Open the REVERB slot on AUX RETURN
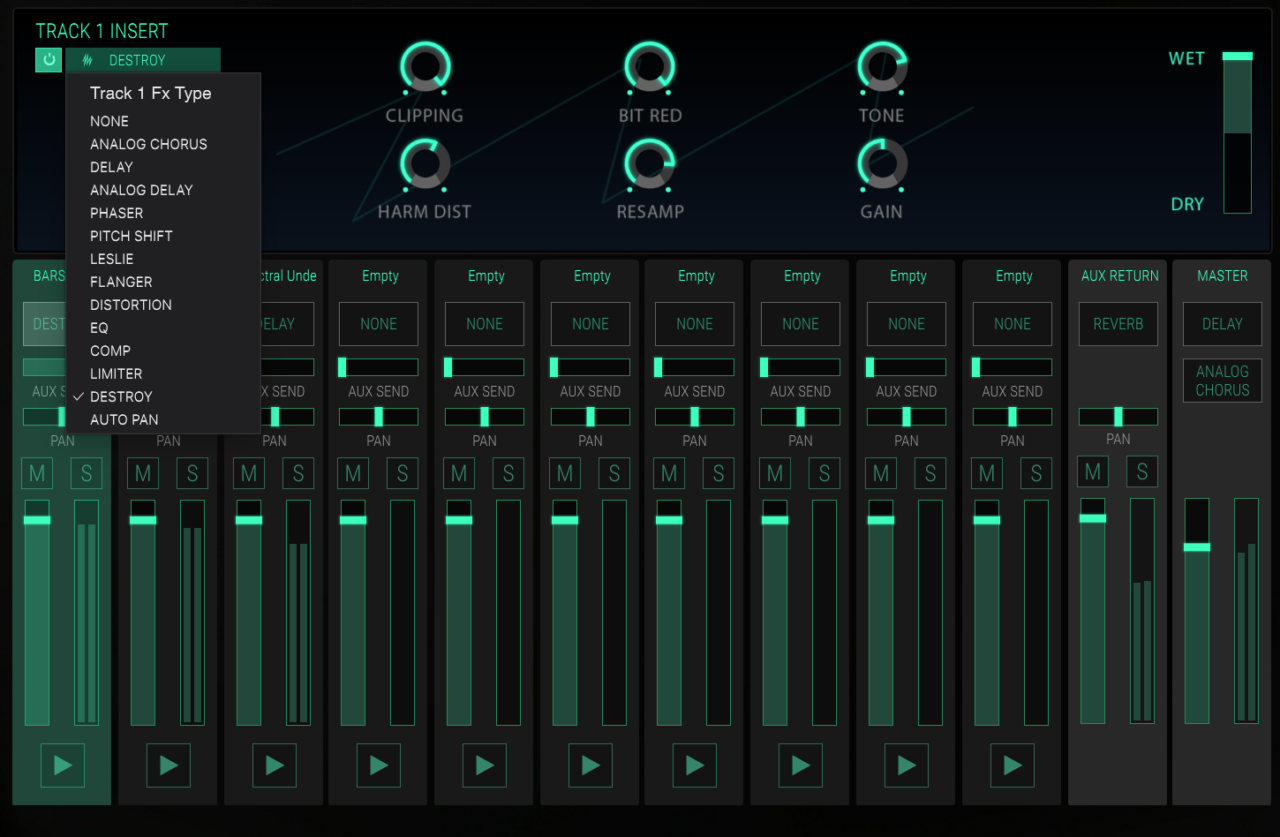The height and width of the screenshot is (837, 1280). (1118, 324)
